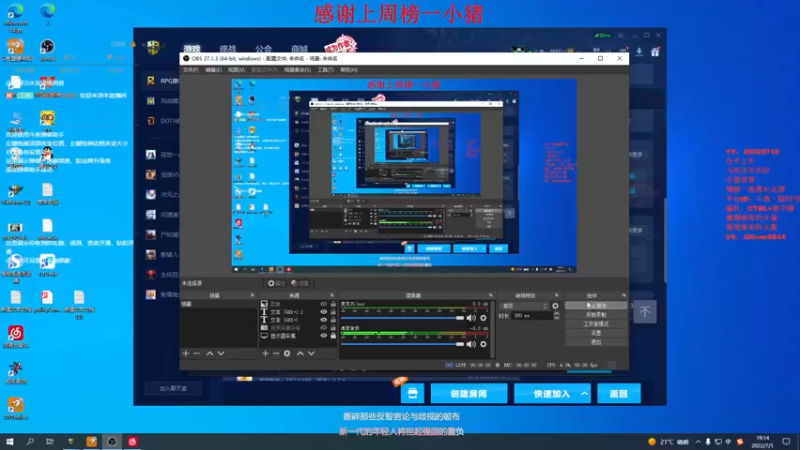Pop out the 控件 dock panel icon

[x=624, y=295]
